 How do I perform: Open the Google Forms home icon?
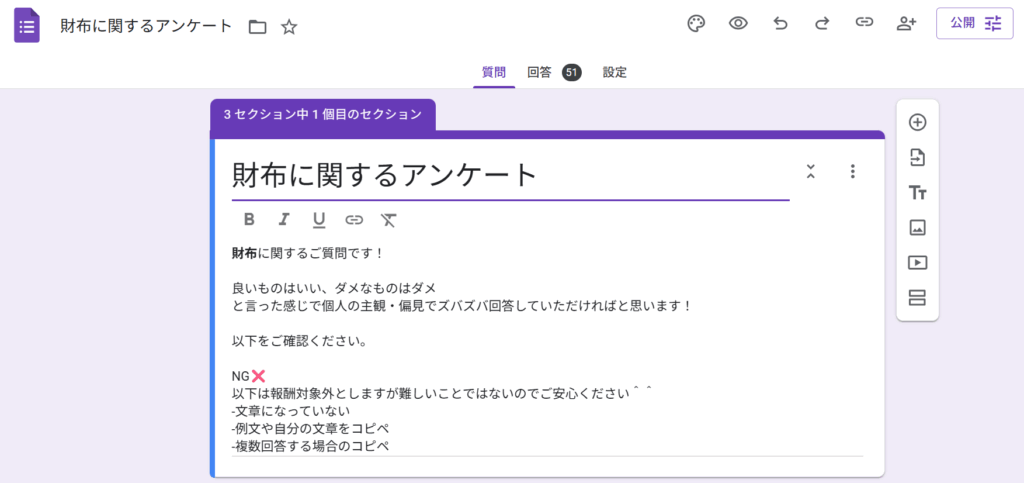tap(27, 26)
